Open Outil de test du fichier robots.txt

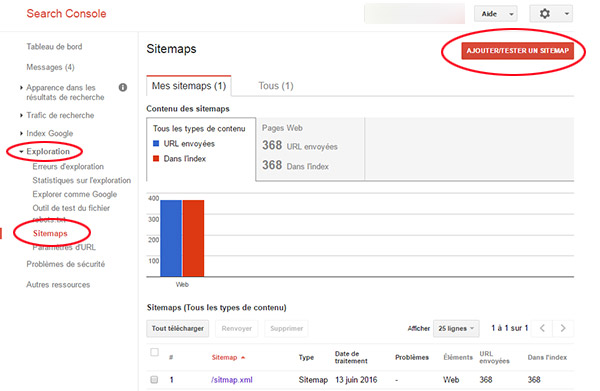[x=71, y=213]
